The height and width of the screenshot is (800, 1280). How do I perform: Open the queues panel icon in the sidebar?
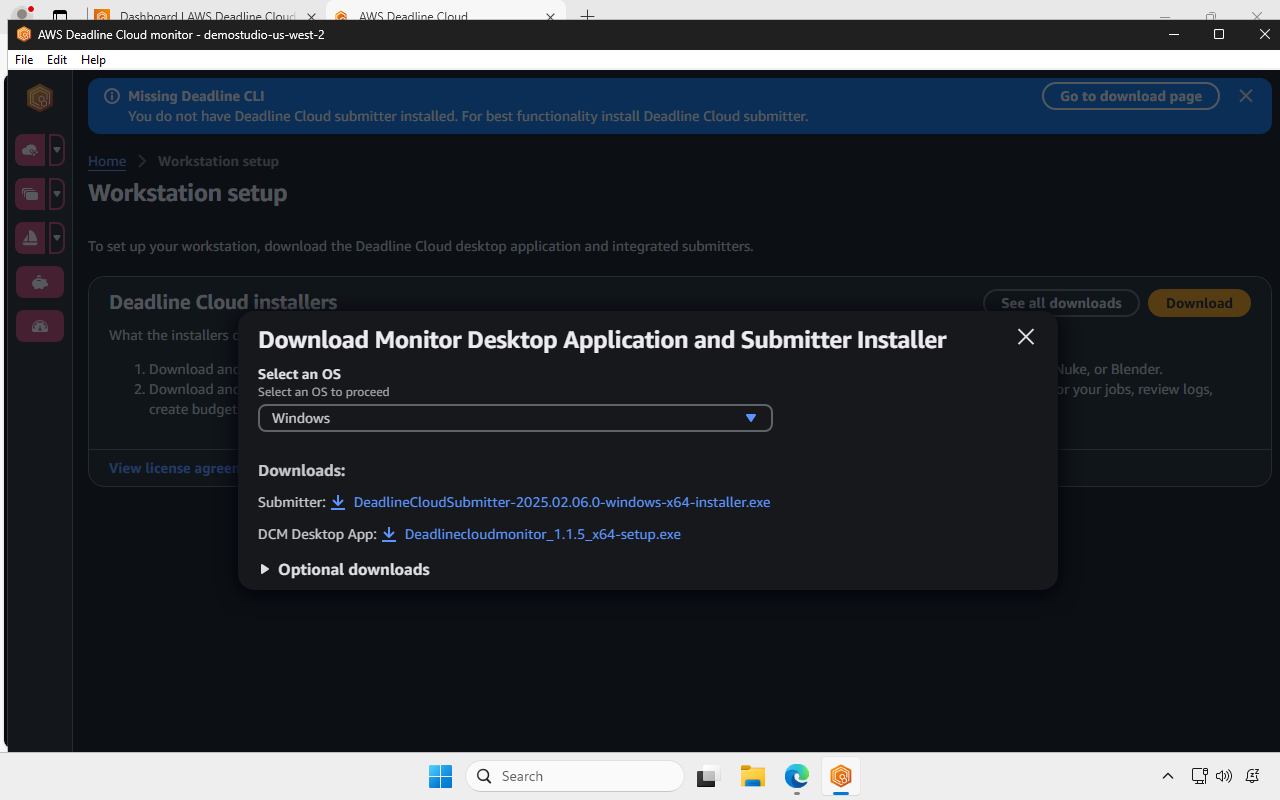point(29,193)
